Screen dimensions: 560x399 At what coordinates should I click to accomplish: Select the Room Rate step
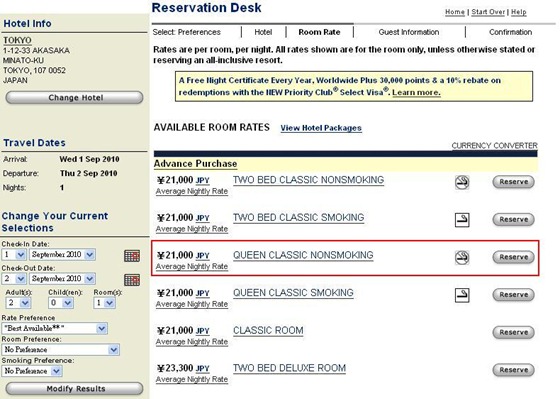[x=319, y=32]
